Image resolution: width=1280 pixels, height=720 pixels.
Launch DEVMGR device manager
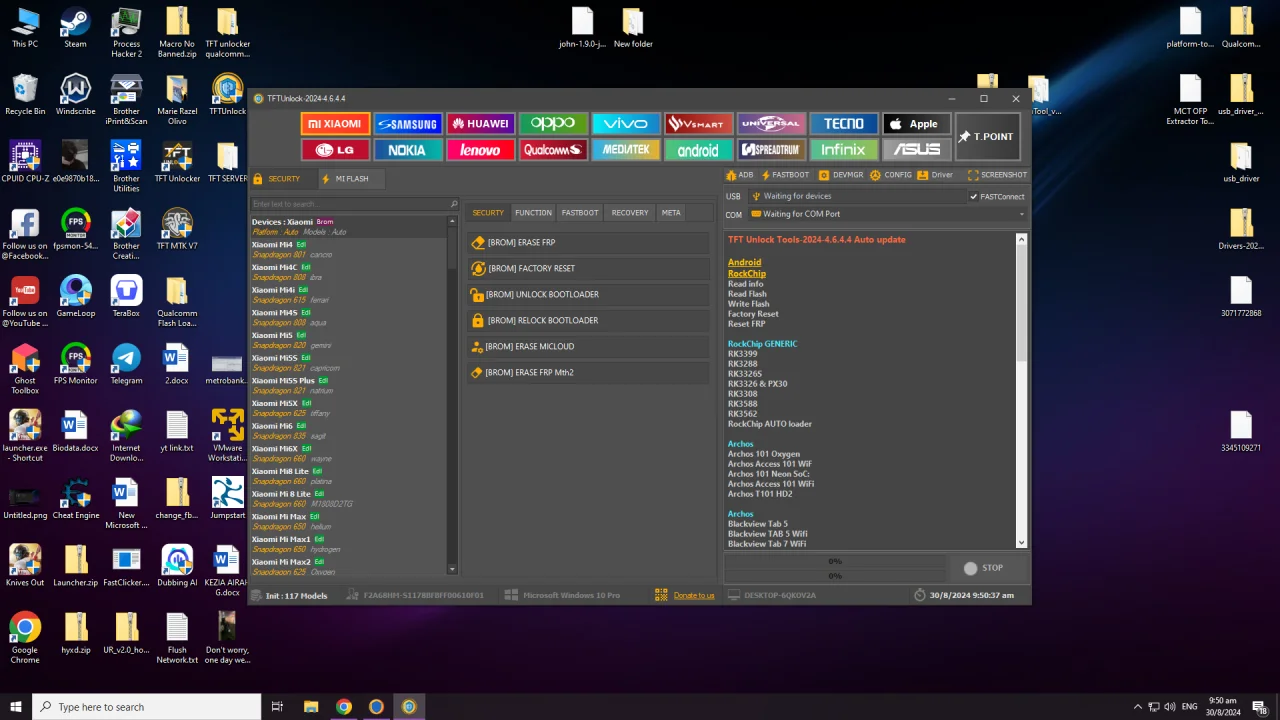point(841,175)
